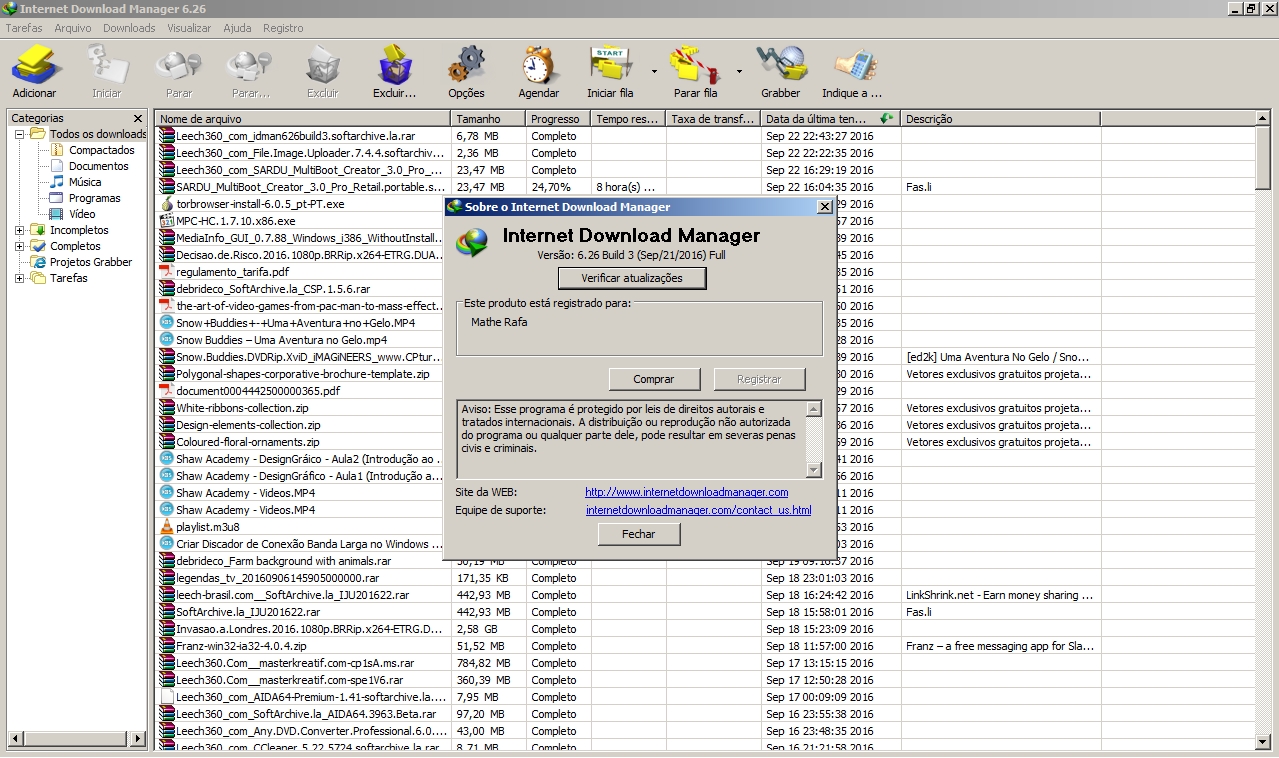Image resolution: width=1279 pixels, height=758 pixels.
Task: Expand the Tarefas tree node
Action: point(19,278)
